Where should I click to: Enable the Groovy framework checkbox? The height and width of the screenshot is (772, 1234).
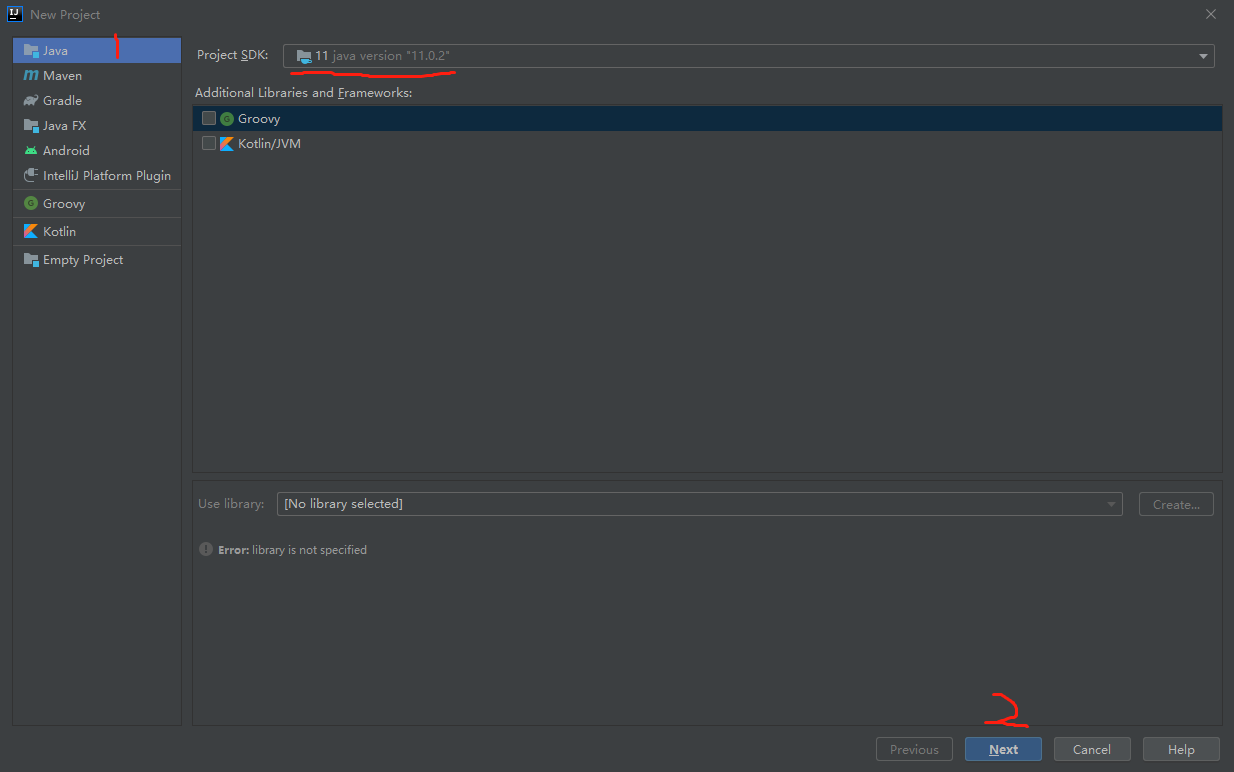coord(208,118)
